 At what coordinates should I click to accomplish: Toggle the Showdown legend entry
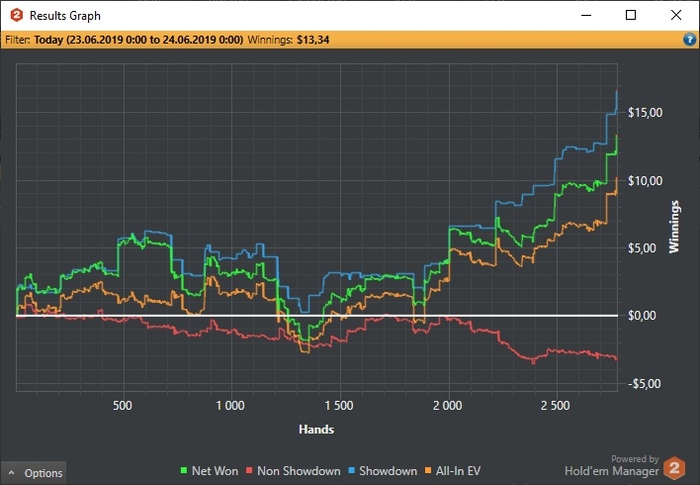(x=383, y=471)
